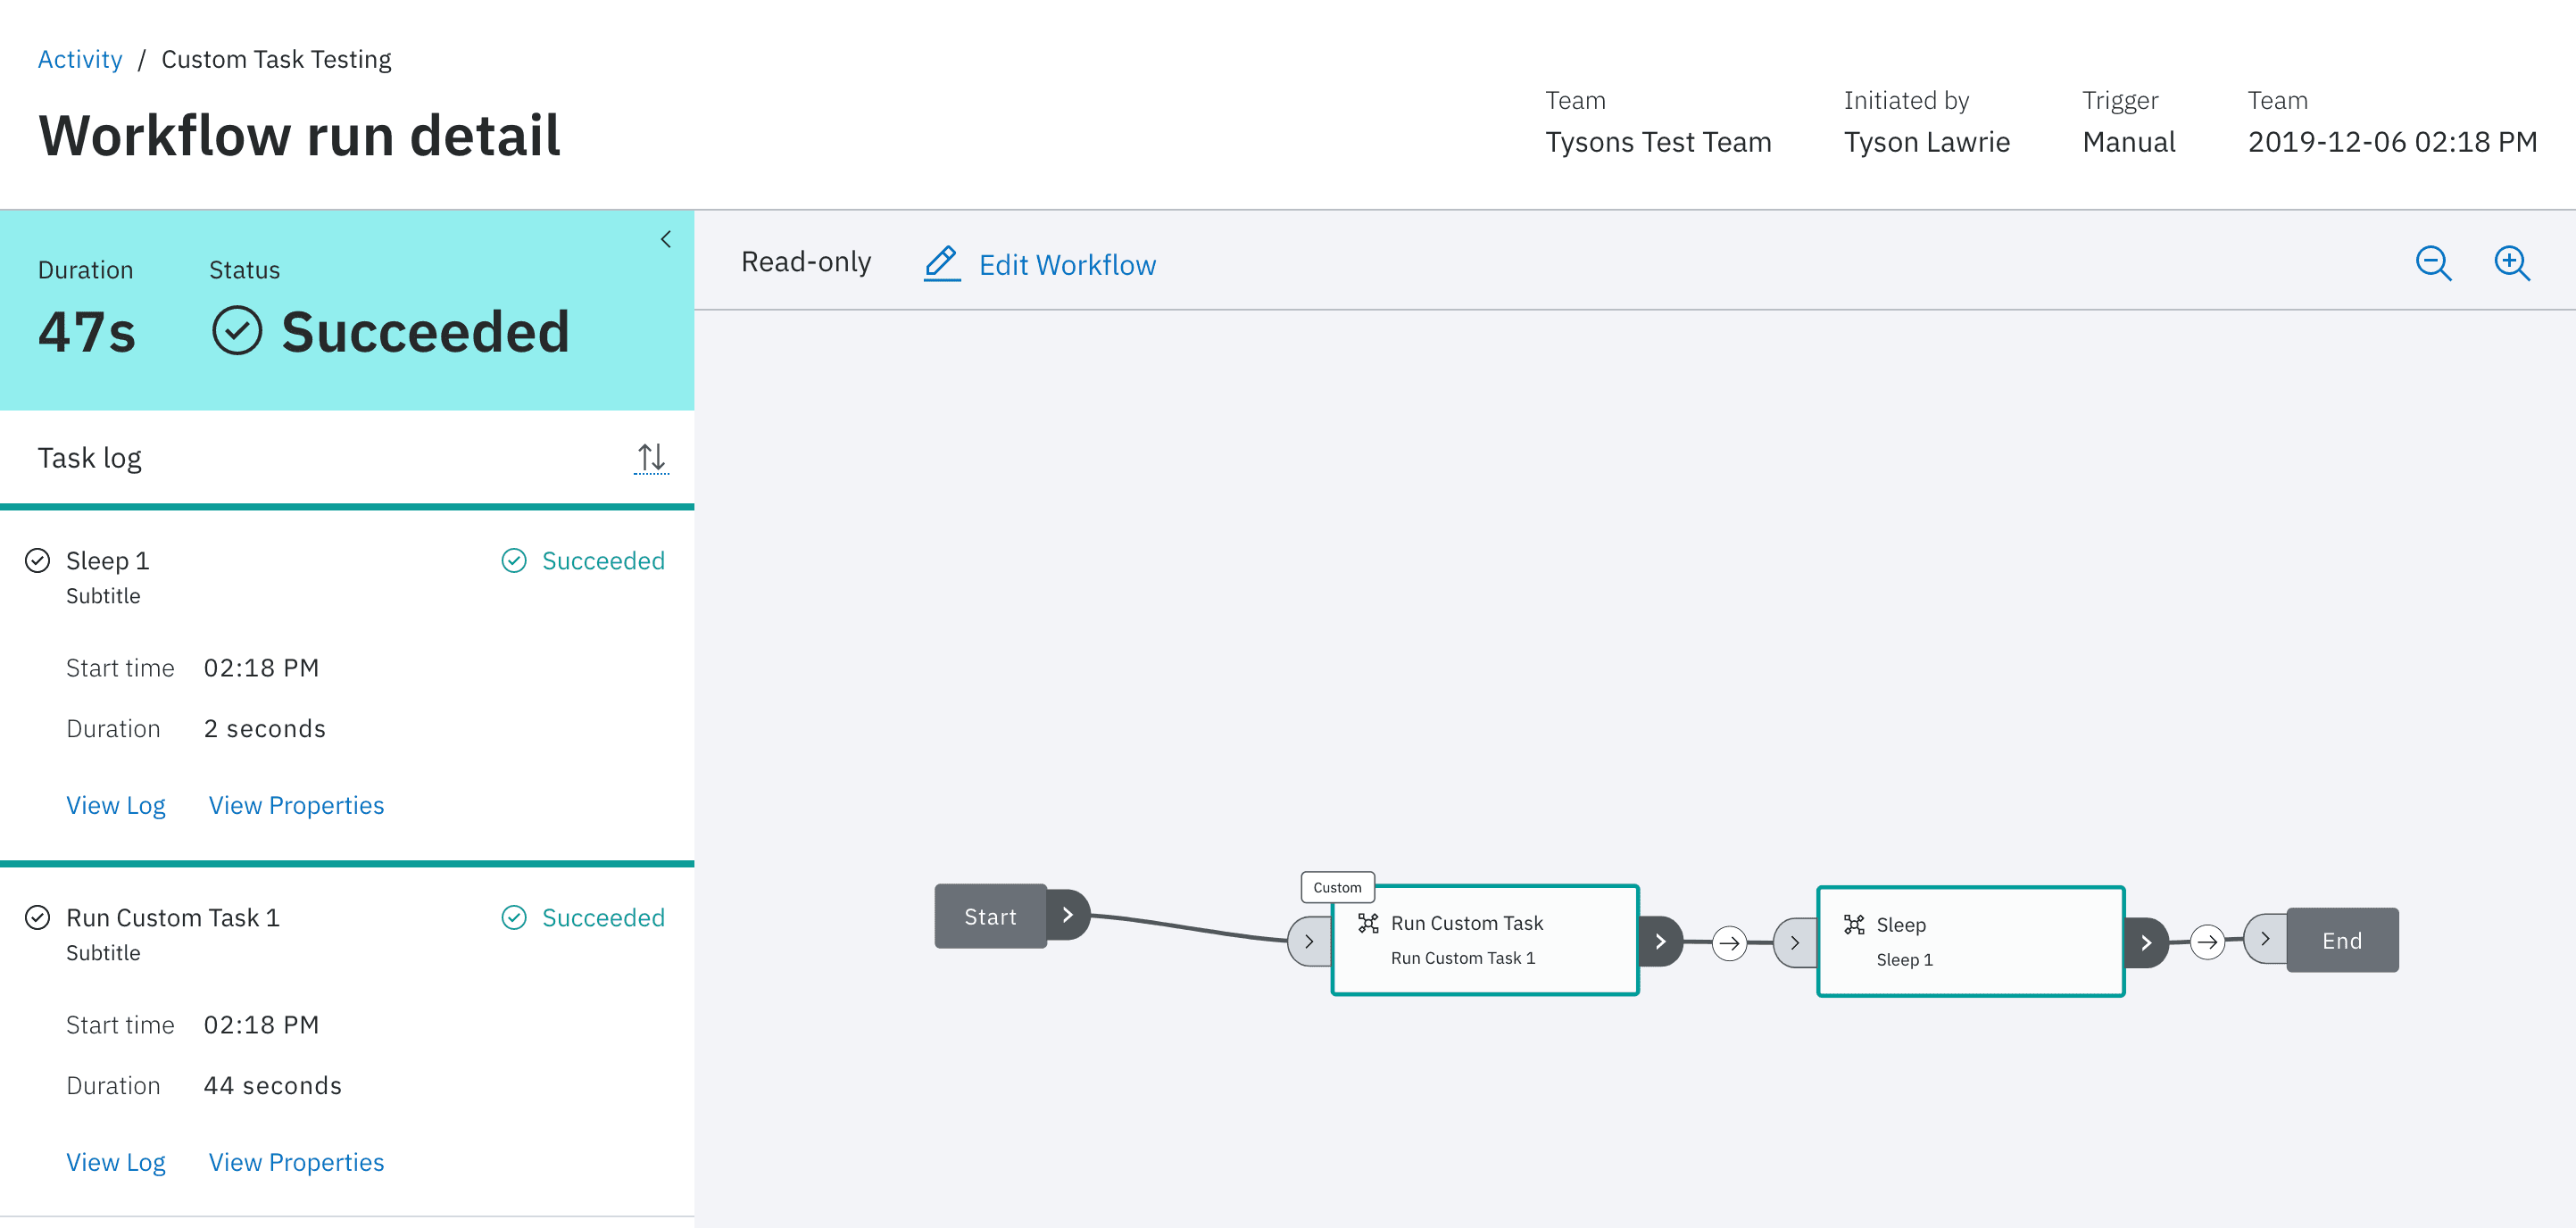Select the Start node
The height and width of the screenshot is (1228, 2576).
[990, 916]
